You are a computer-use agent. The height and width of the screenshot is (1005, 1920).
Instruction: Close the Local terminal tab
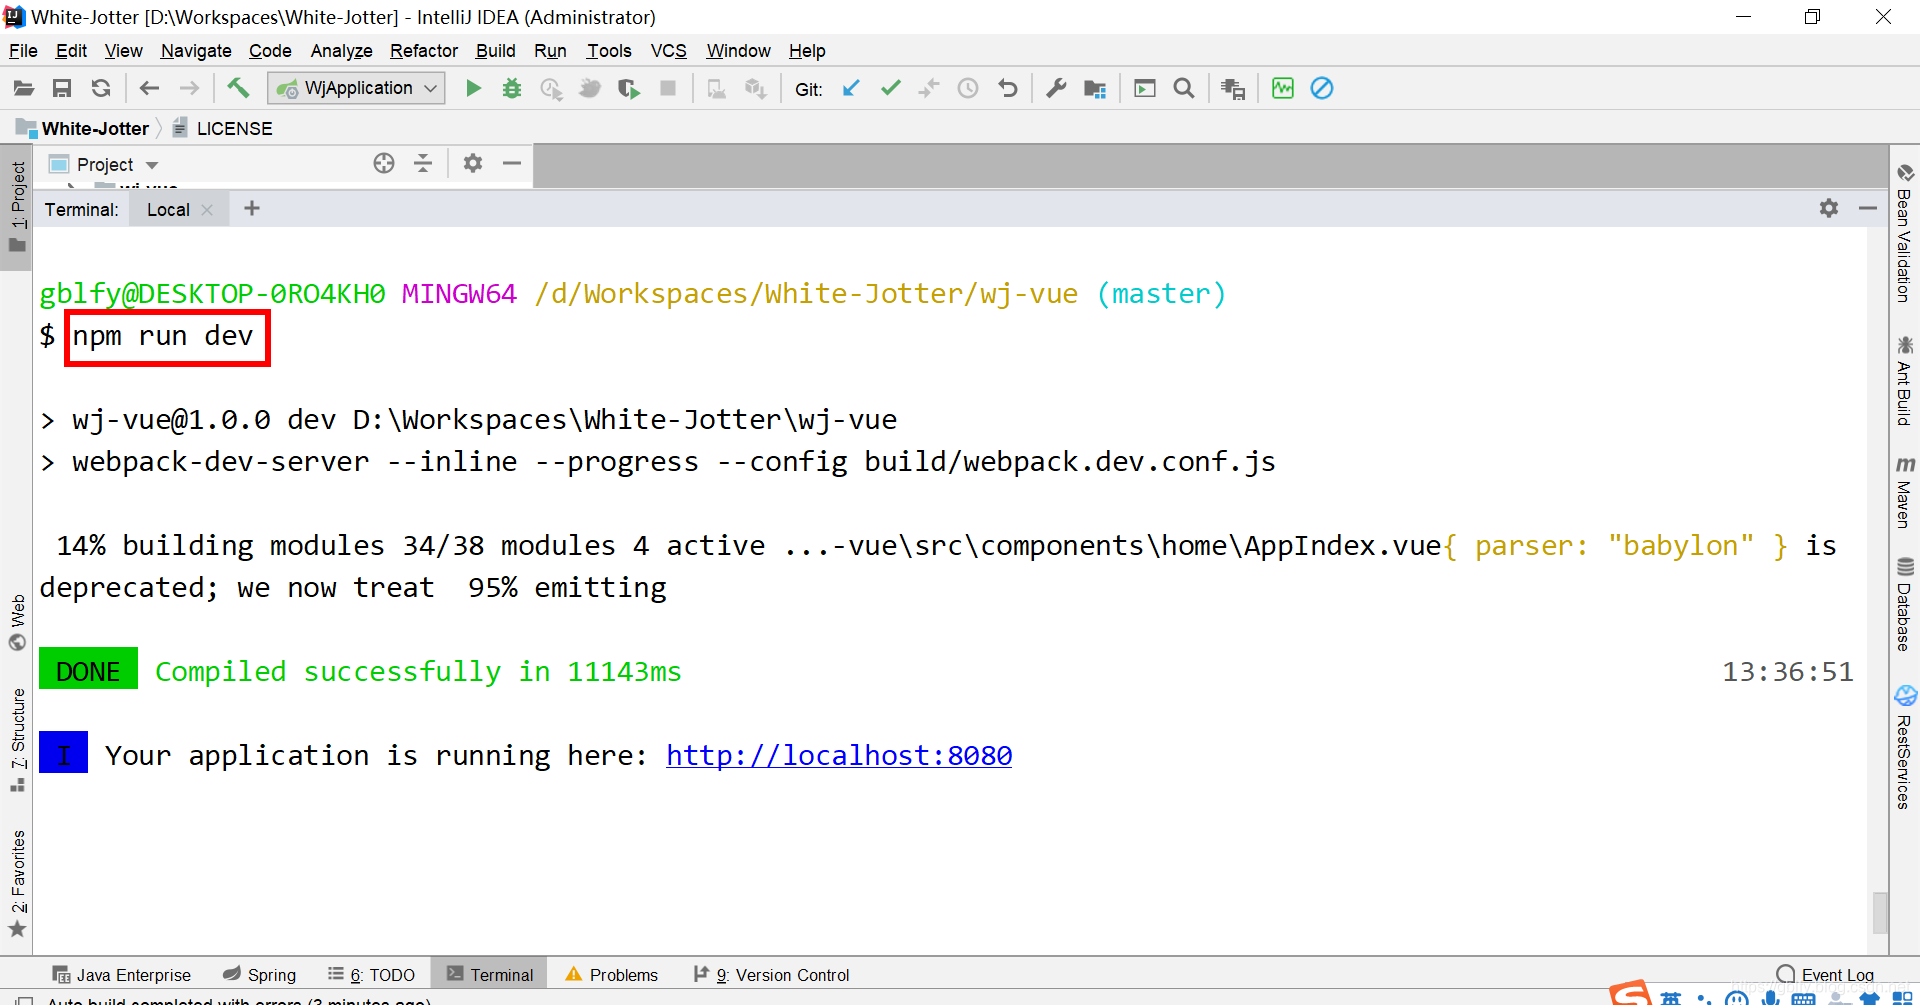point(207,210)
